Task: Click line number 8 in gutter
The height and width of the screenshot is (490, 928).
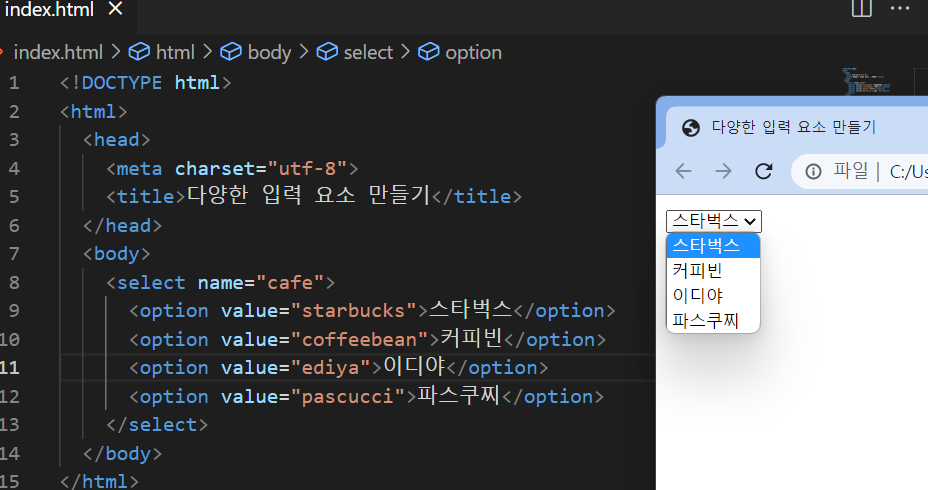Action: pos(14,283)
